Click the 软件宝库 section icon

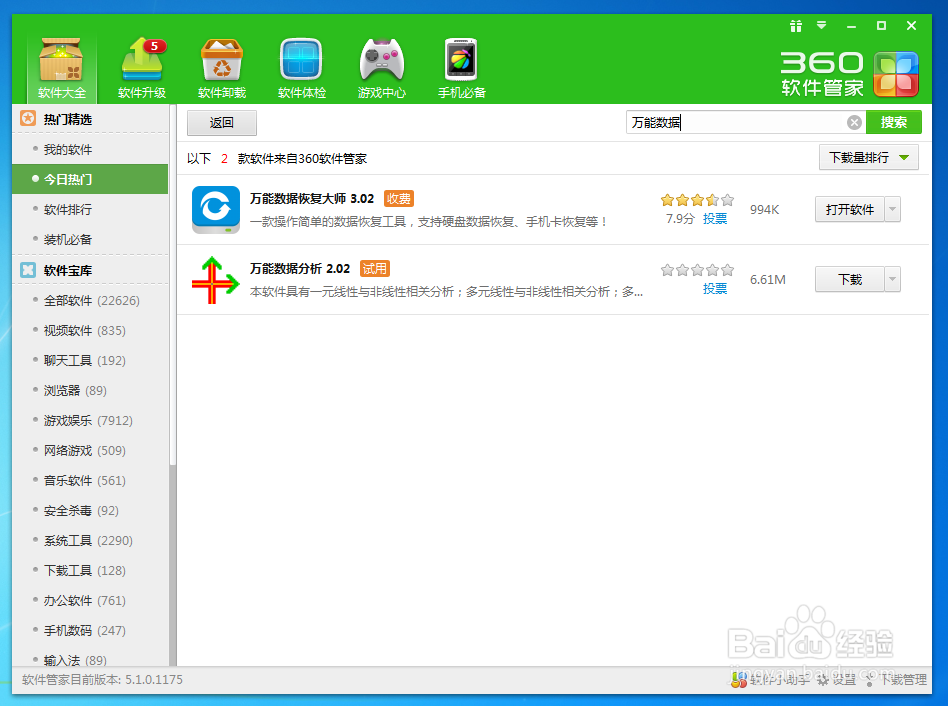click(28, 270)
